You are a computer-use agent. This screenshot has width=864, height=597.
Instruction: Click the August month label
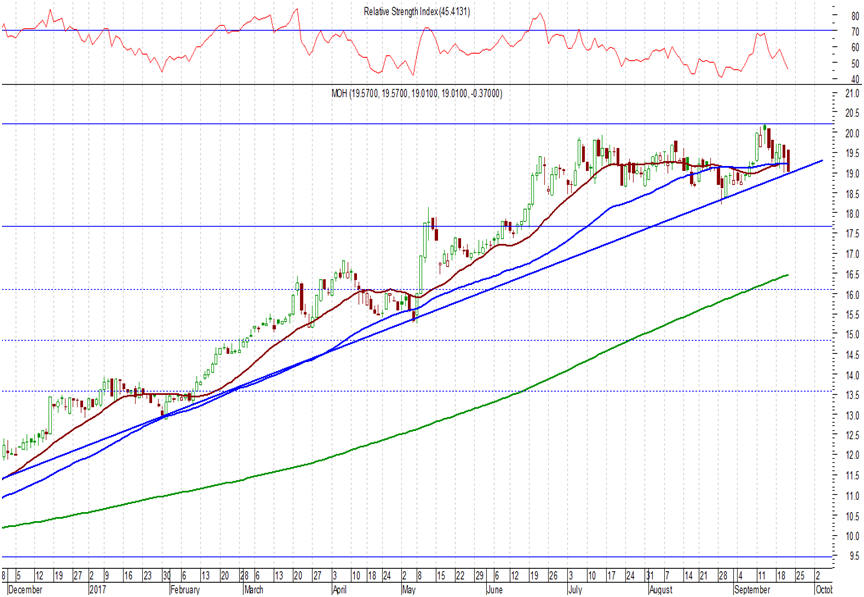click(661, 590)
